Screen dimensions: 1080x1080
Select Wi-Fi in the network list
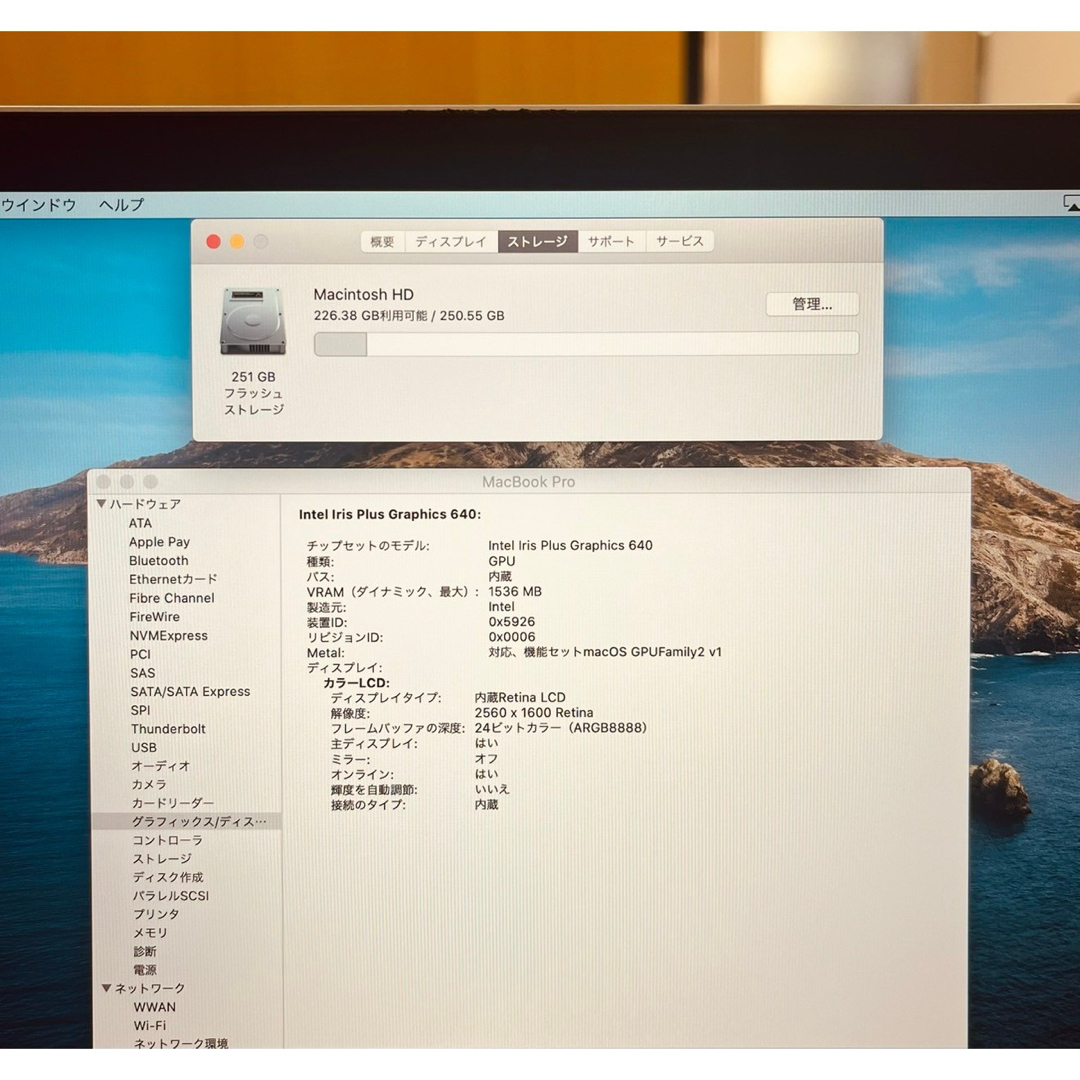[150, 1026]
